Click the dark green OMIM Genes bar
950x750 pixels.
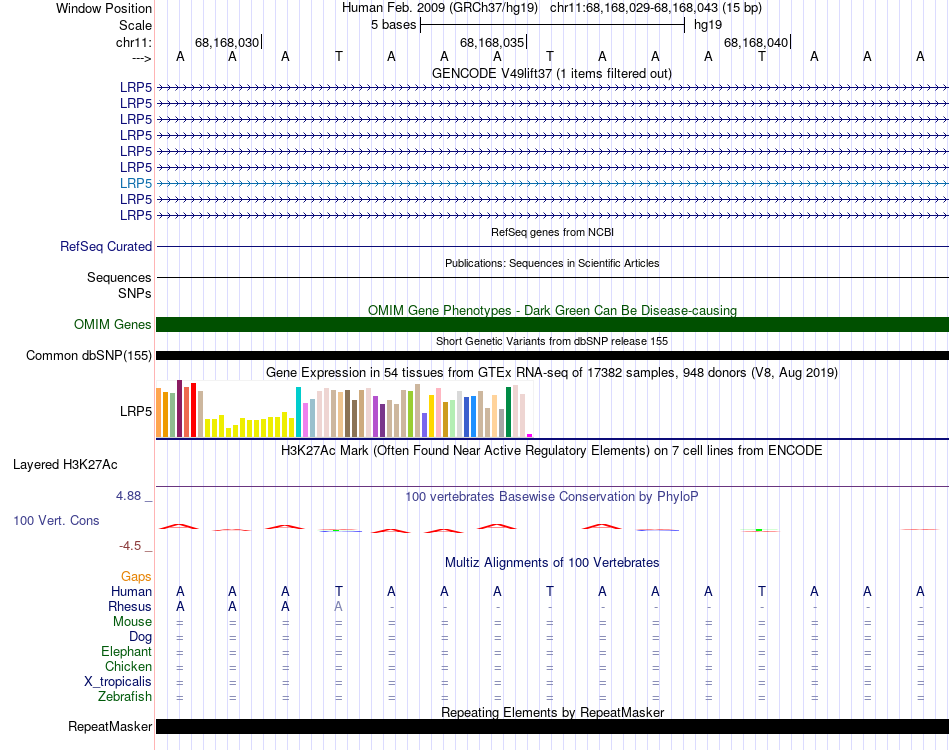552,324
